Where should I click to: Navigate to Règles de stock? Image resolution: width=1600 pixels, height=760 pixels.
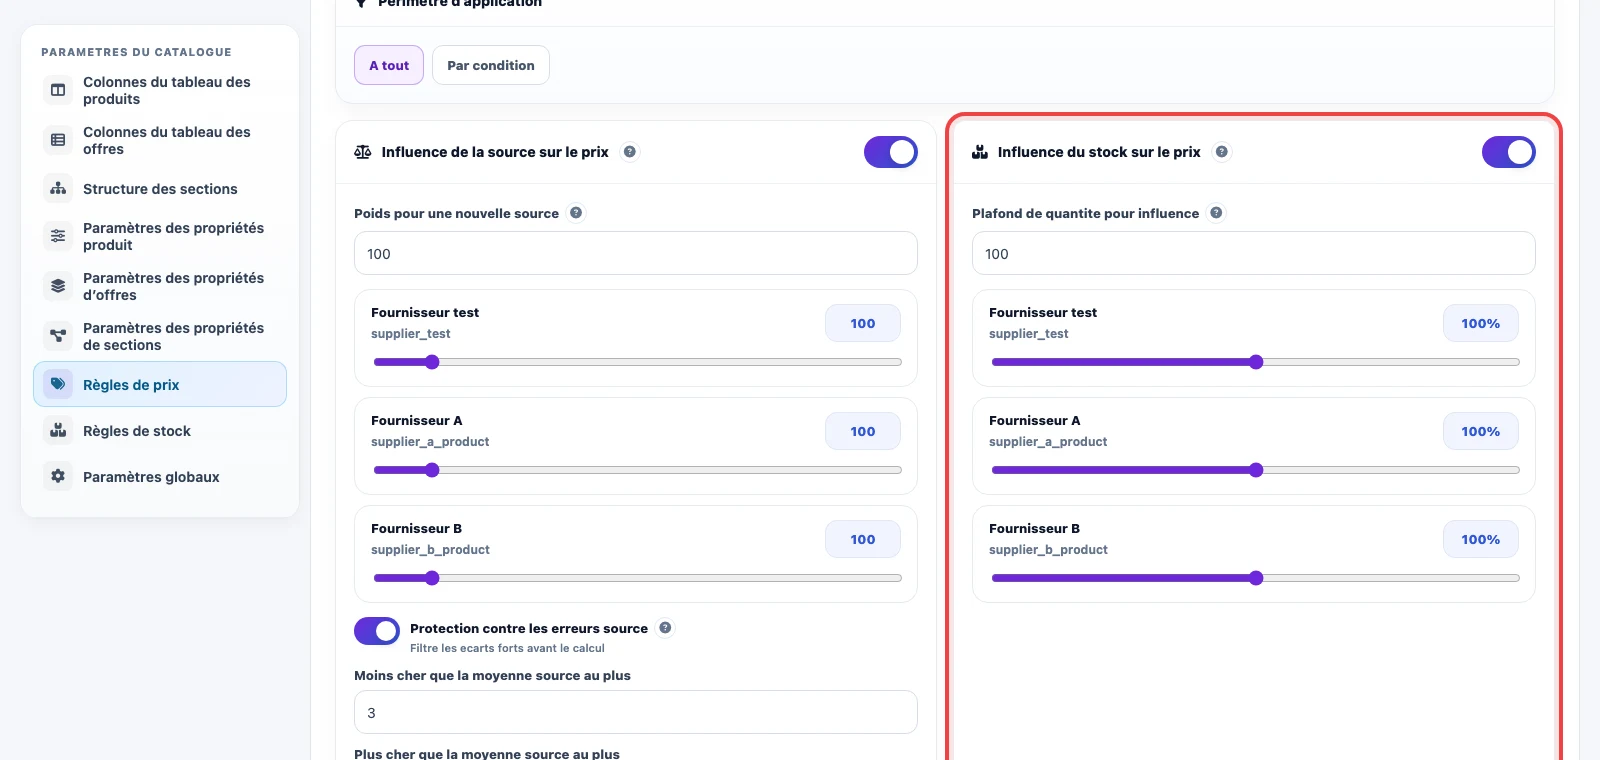pos(160,430)
